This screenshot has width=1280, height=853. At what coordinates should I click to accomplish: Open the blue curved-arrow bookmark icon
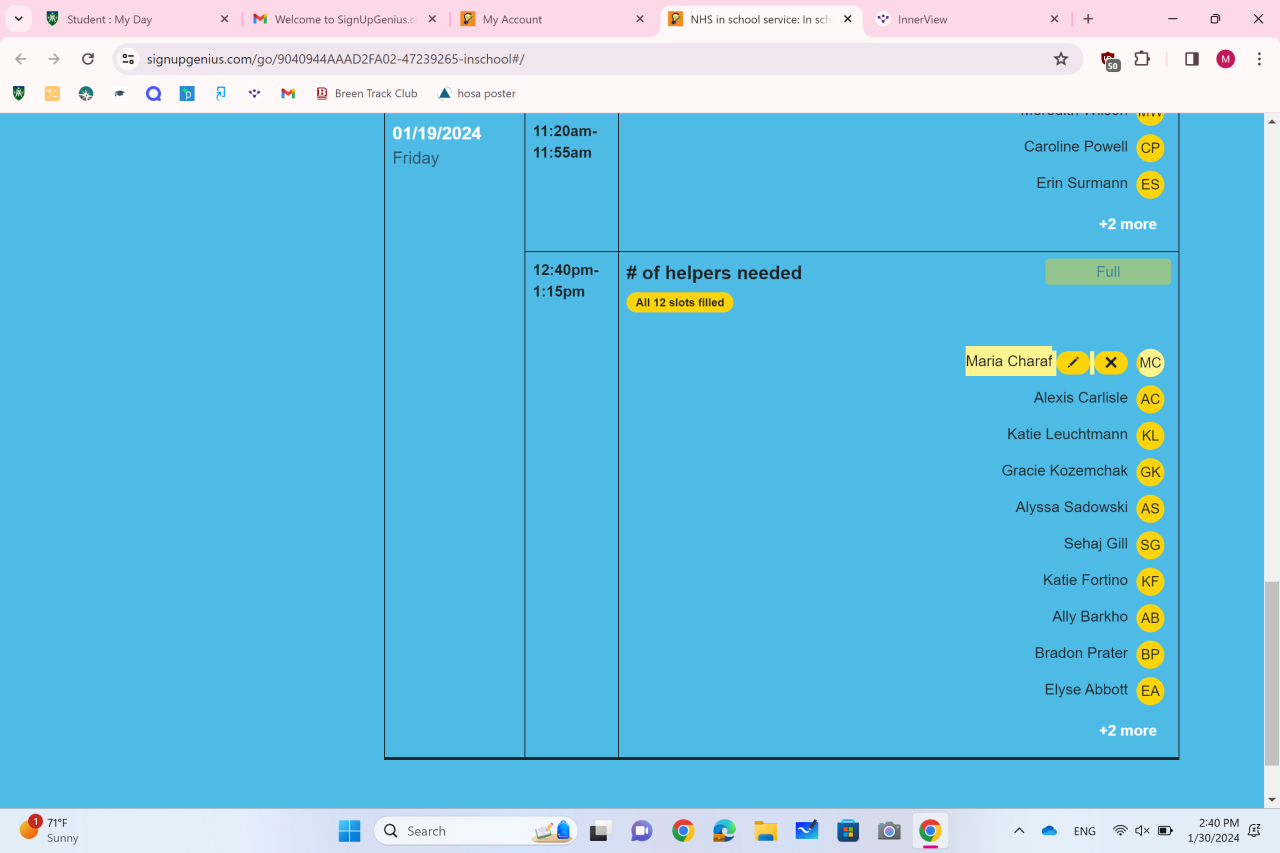221,93
